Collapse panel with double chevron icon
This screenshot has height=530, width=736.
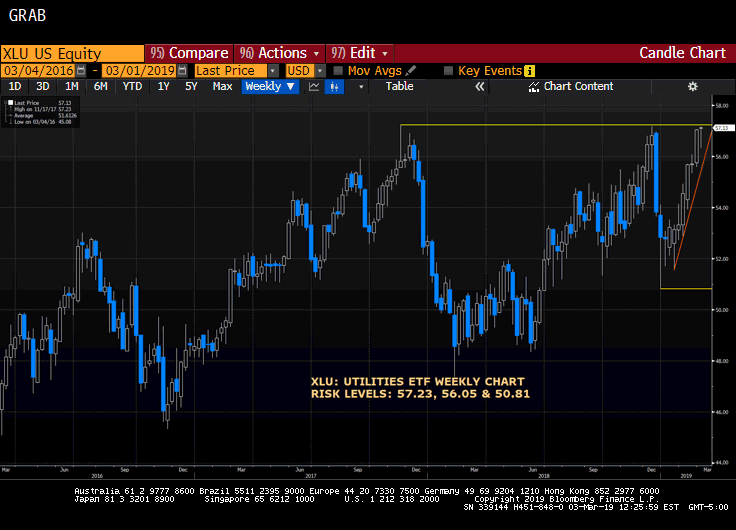click(x=479, y=86)
